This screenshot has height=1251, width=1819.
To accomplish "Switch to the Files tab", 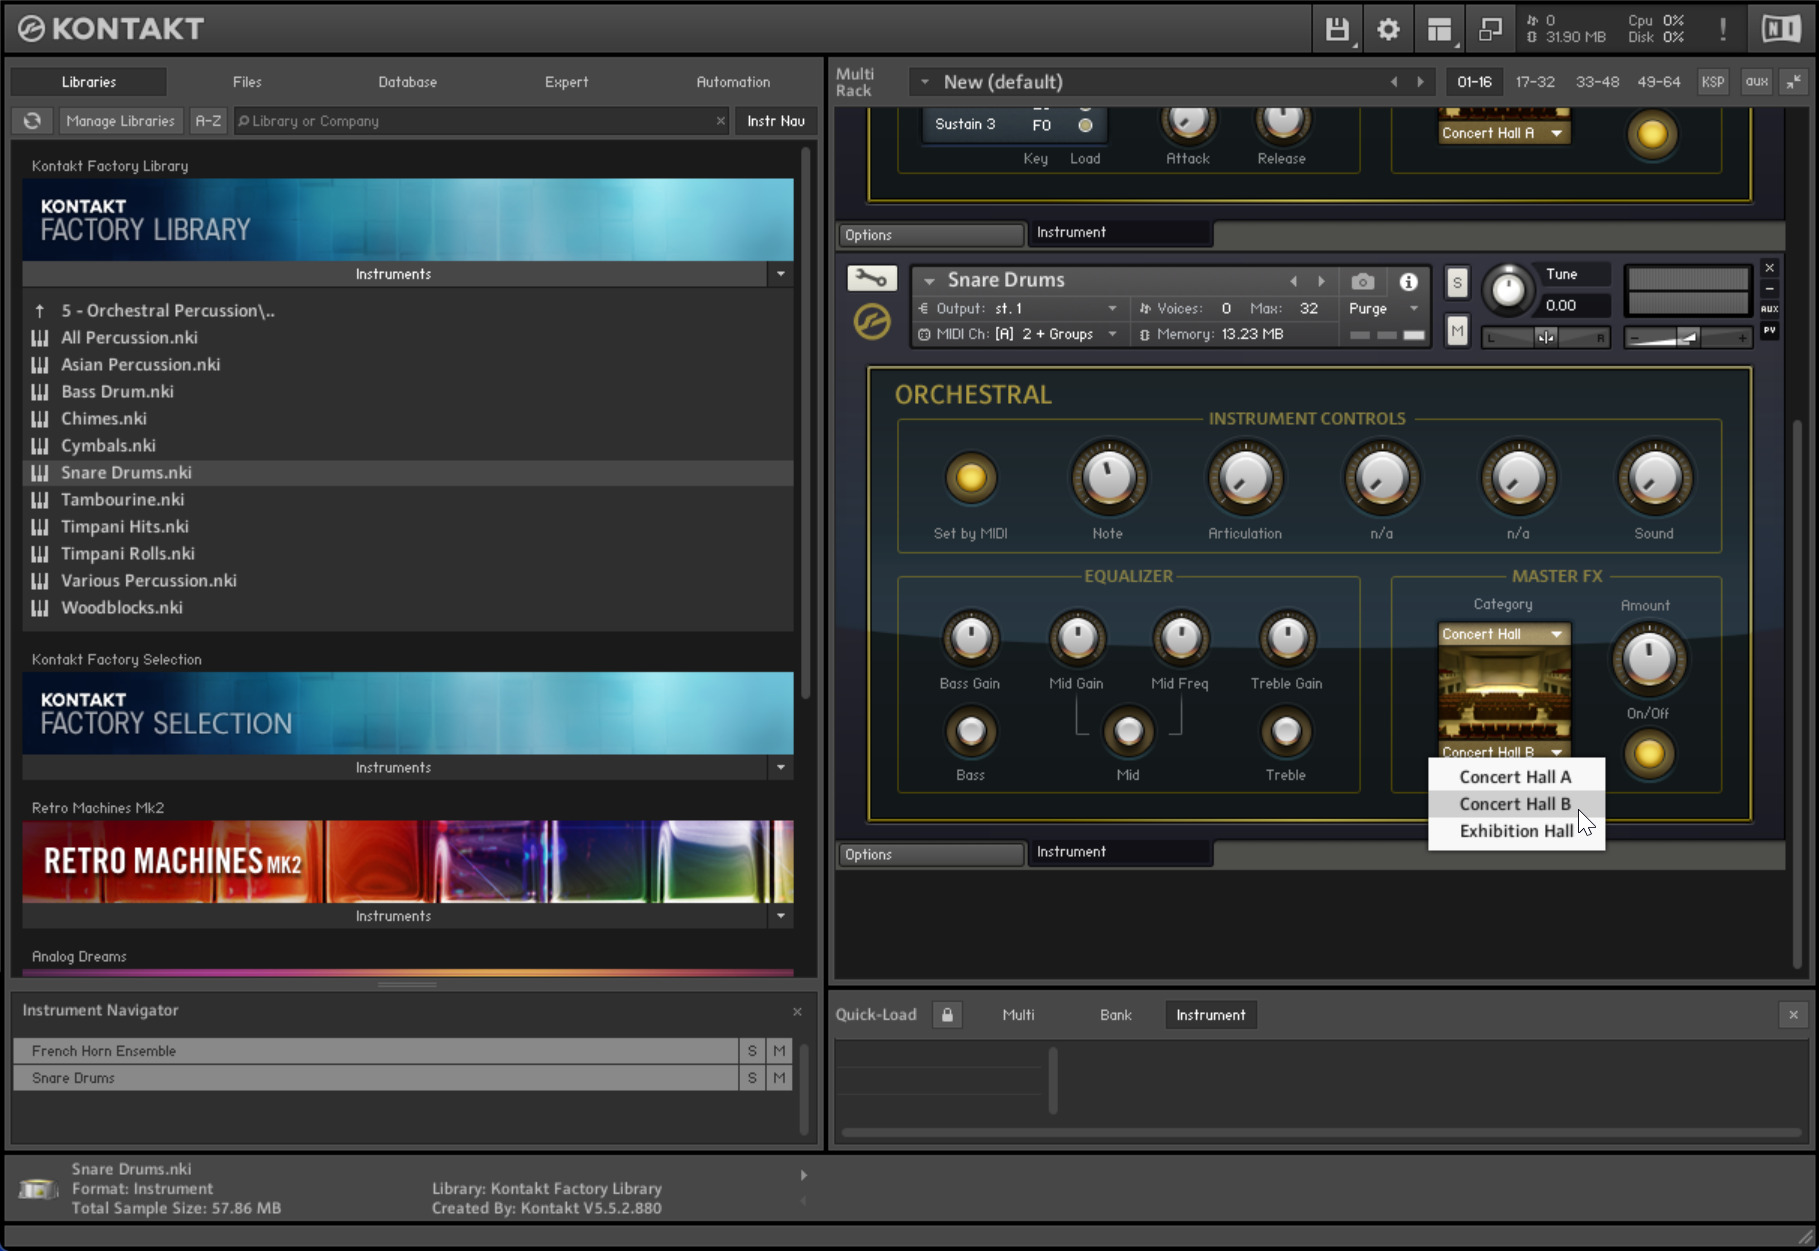I will coord(247,82).
